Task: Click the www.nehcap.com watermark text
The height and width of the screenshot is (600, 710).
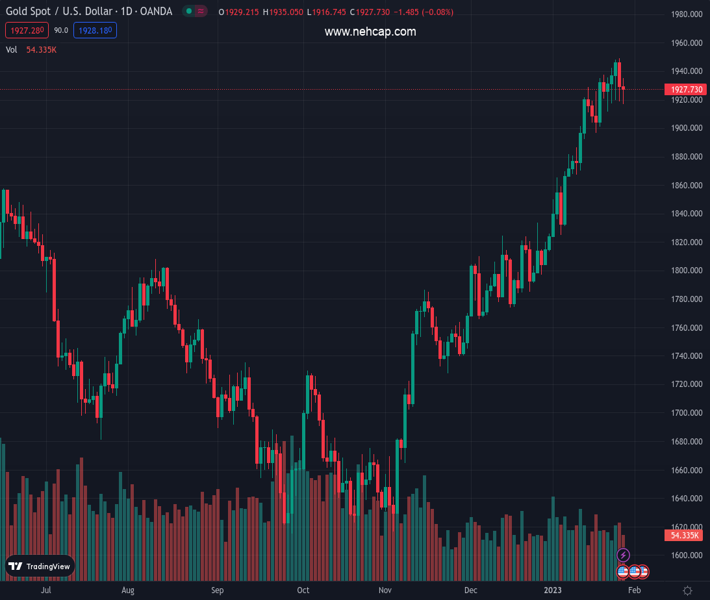Action: click(x=370, y=32)
